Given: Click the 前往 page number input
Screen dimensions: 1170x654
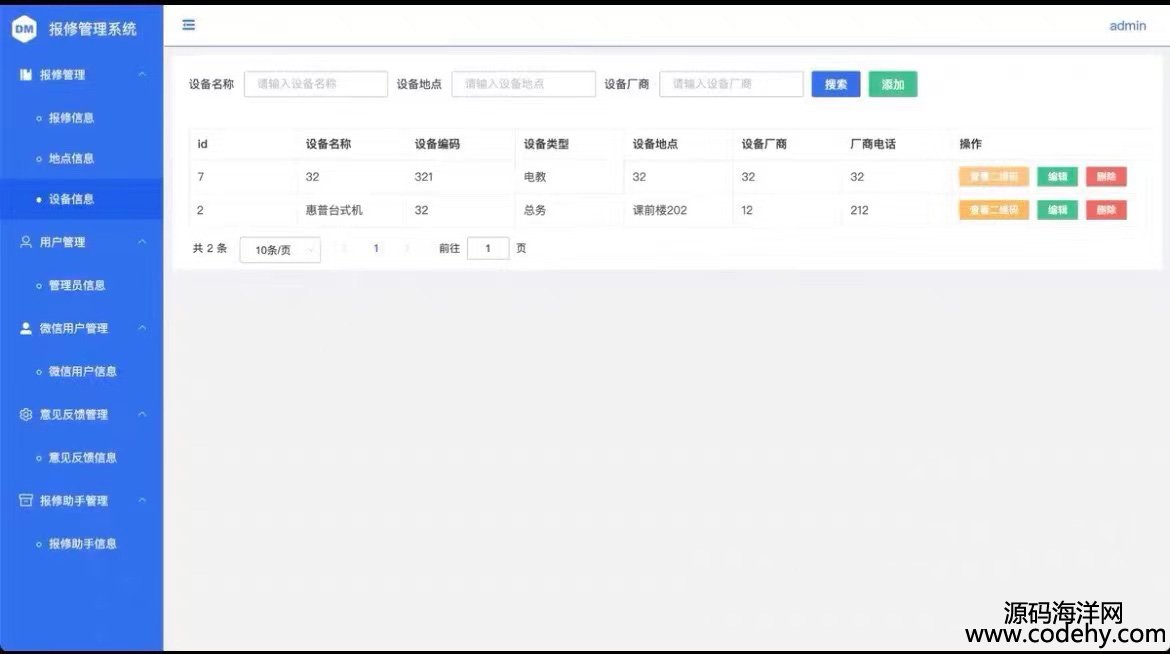Looking at the screenshot, I should click(x=488, y=249).
